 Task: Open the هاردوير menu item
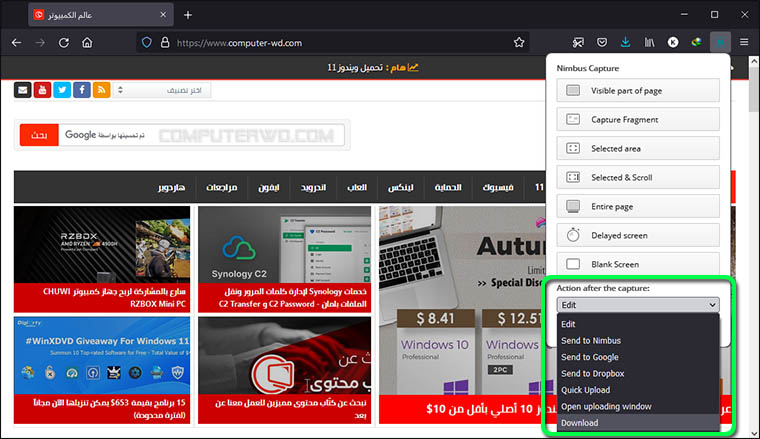click(x=171, y=187)
